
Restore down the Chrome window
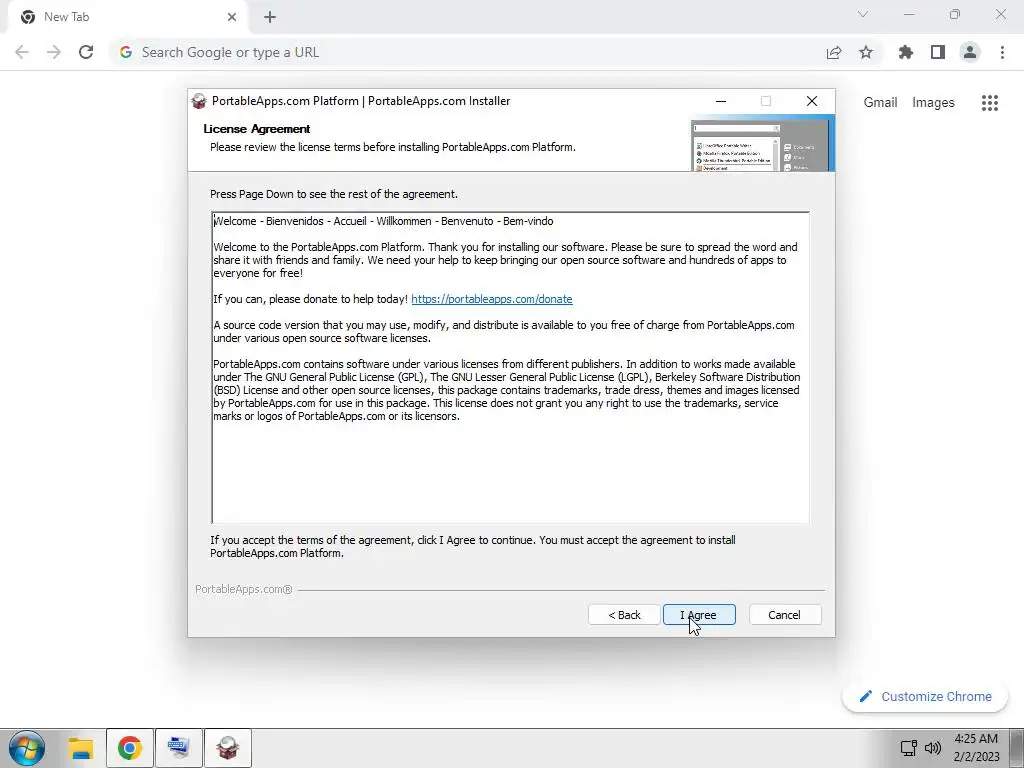(x=955, y=14)
